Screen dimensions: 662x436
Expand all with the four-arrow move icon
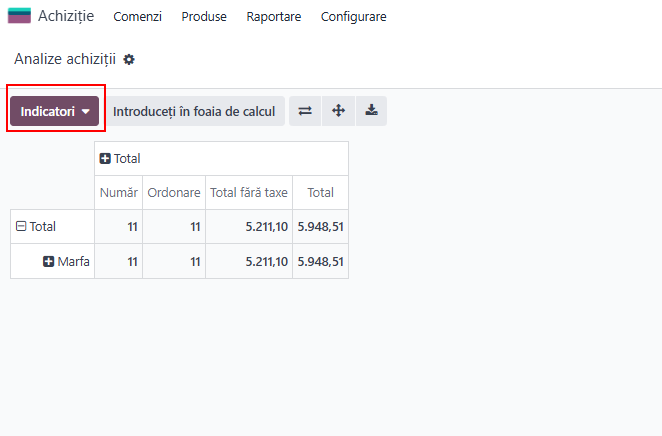(338, 111)
